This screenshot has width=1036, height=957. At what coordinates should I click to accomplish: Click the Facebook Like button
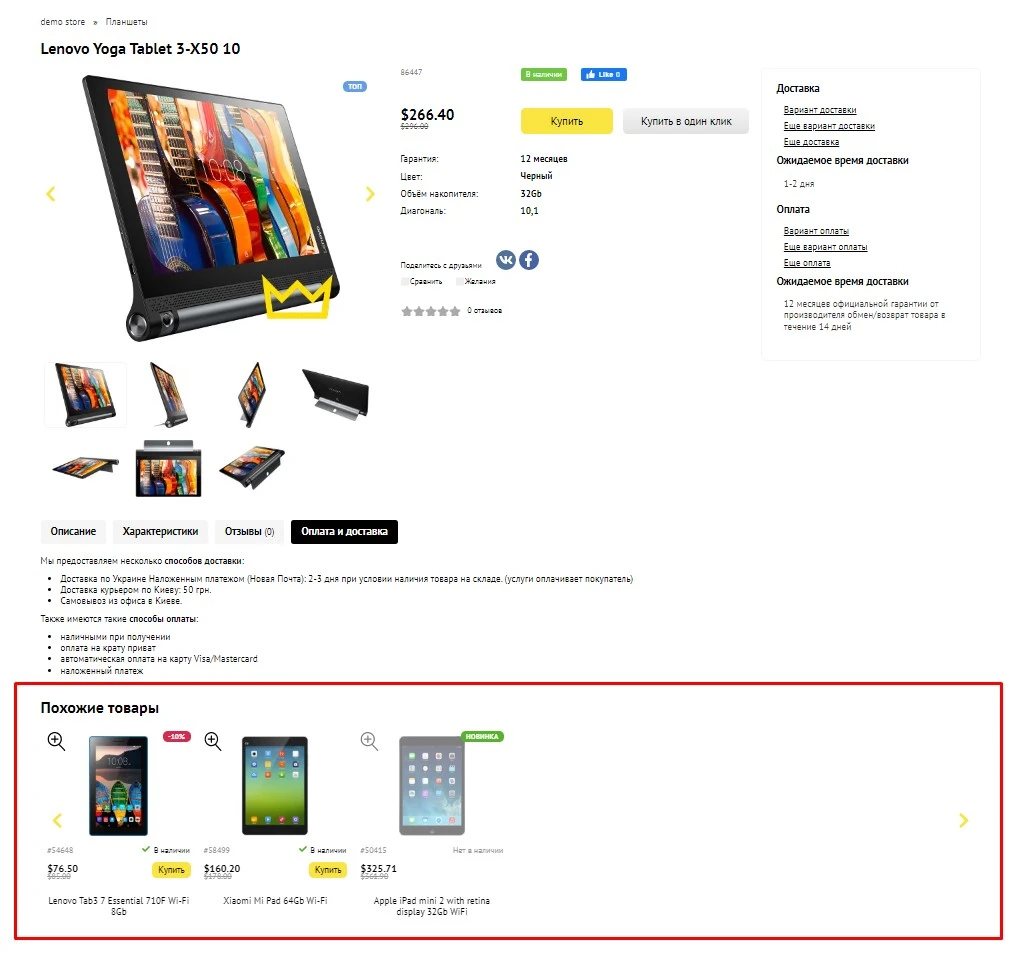coord(604,75)
